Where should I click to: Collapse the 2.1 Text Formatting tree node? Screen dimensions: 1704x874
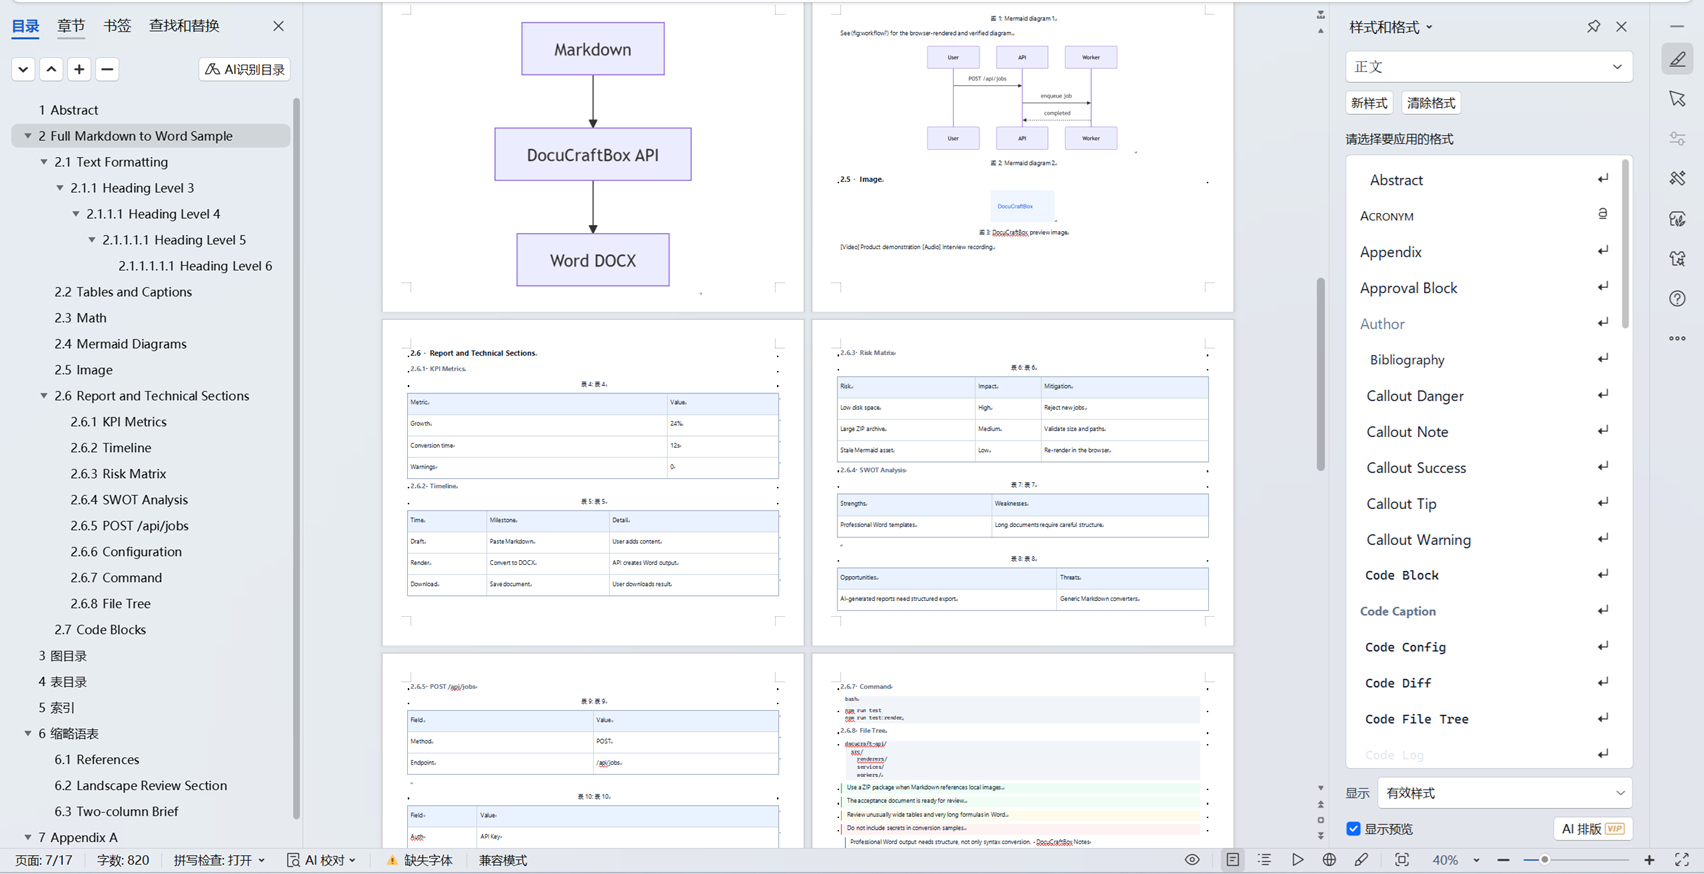coord(44,162)
